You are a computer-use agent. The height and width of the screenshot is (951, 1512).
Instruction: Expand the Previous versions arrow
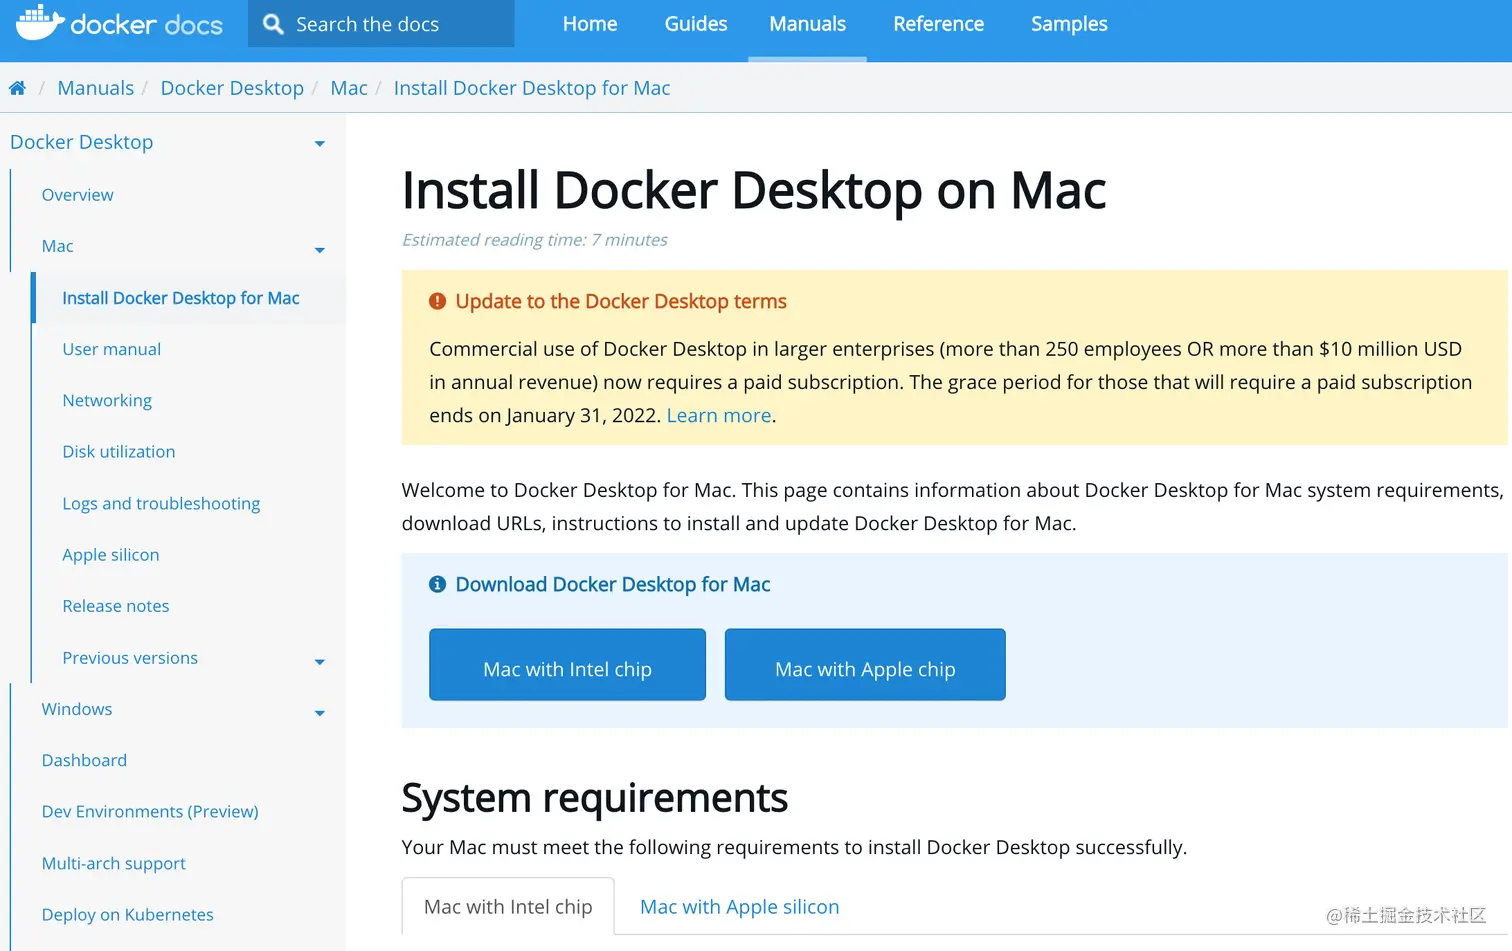pyautogui.click(x=320, y=662)
